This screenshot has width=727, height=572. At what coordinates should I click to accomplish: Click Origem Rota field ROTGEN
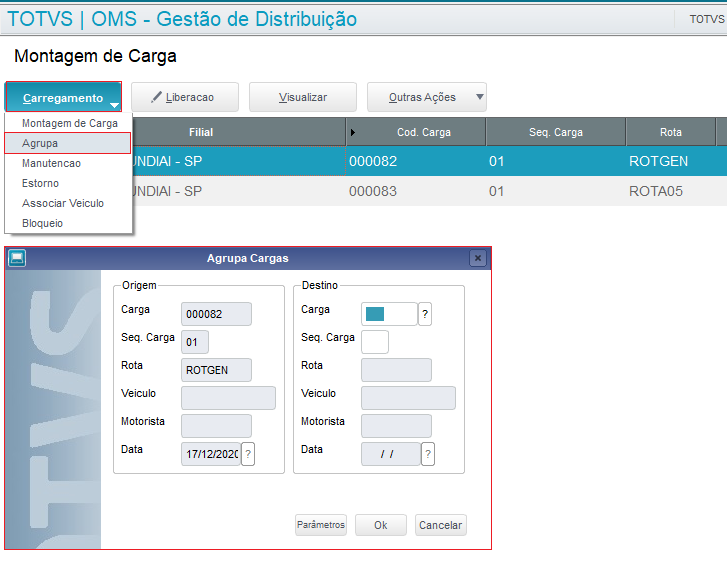(216, 370)
